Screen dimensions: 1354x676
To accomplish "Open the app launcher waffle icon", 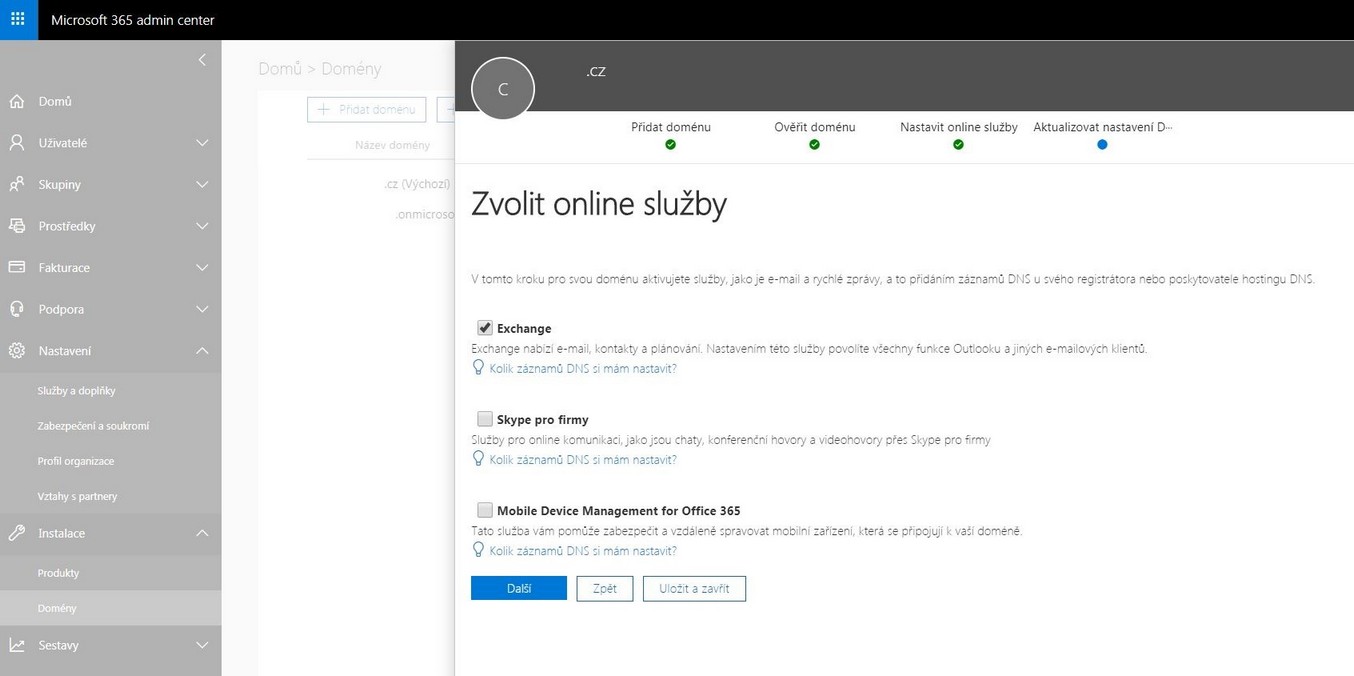I will tap(18, 19).
